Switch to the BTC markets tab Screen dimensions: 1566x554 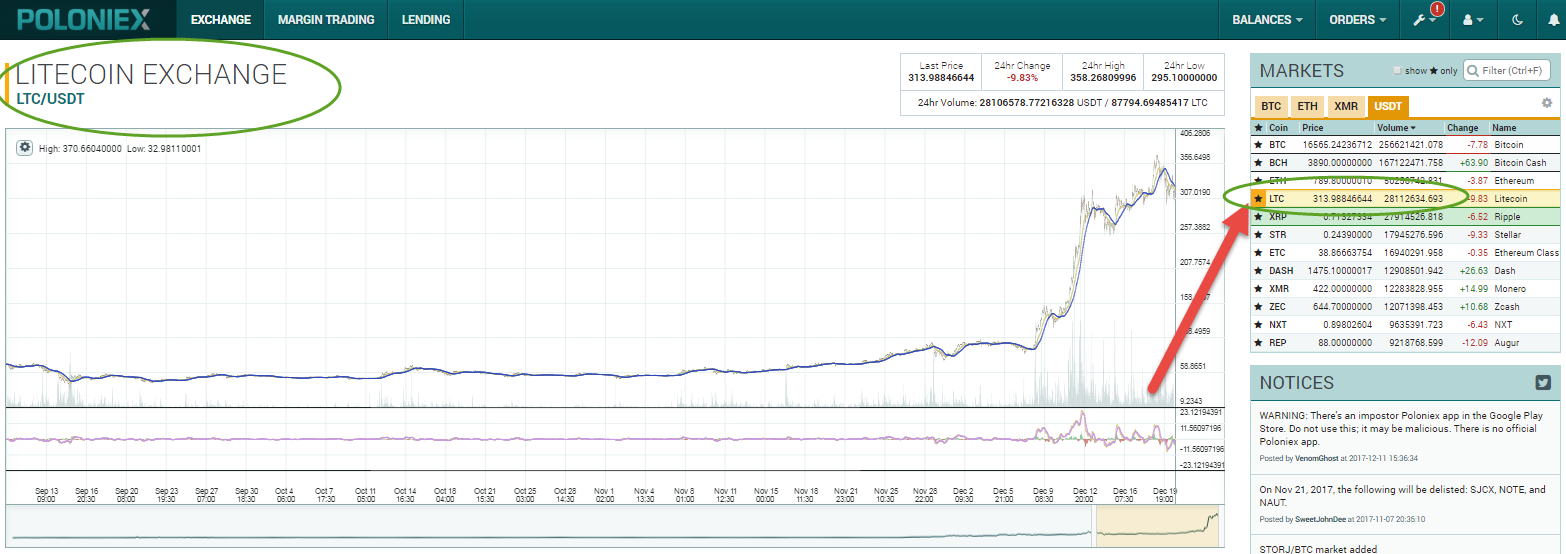point(1270,106)
